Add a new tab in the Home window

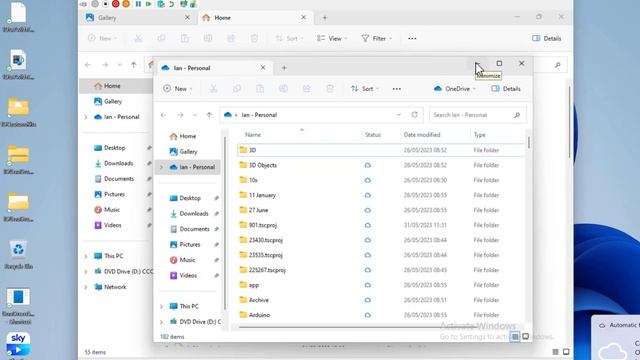click(x=325, y=18)
